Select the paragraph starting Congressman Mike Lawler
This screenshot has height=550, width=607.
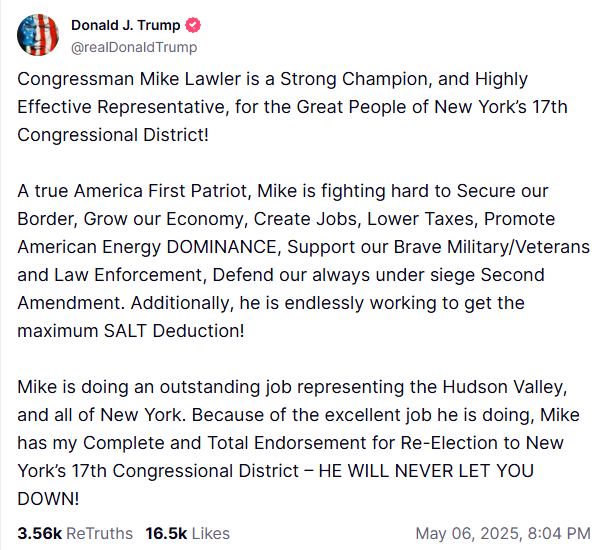point(292,107)
